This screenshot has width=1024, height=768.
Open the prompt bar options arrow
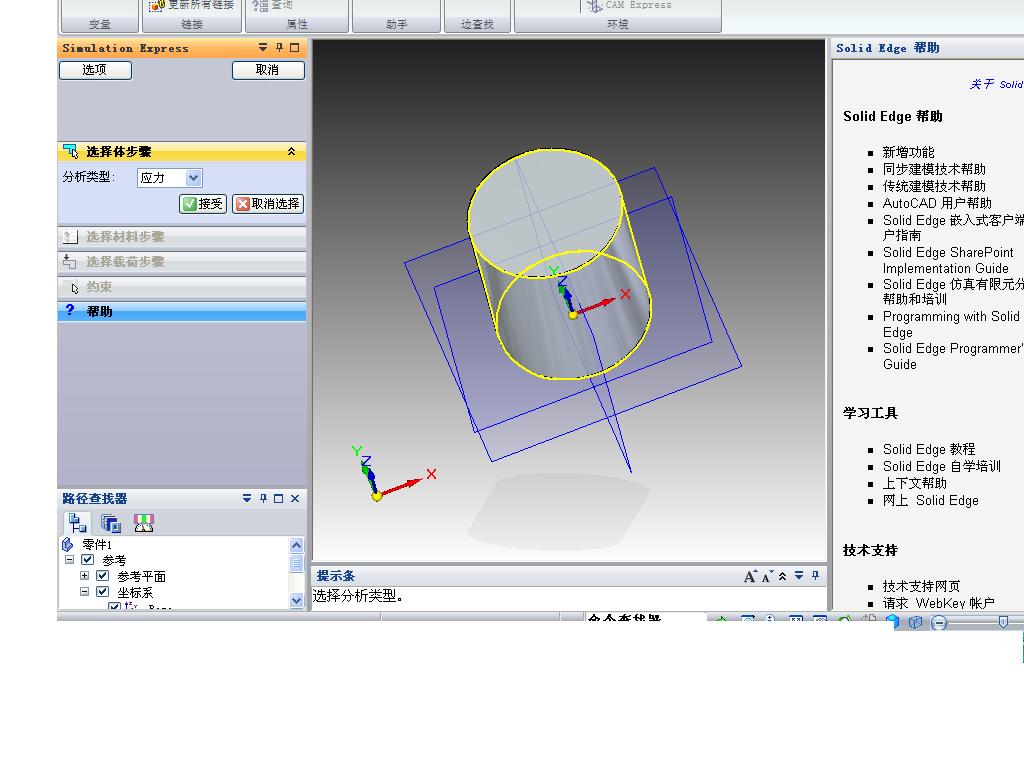pyautogui.click(x=799, y=575)
